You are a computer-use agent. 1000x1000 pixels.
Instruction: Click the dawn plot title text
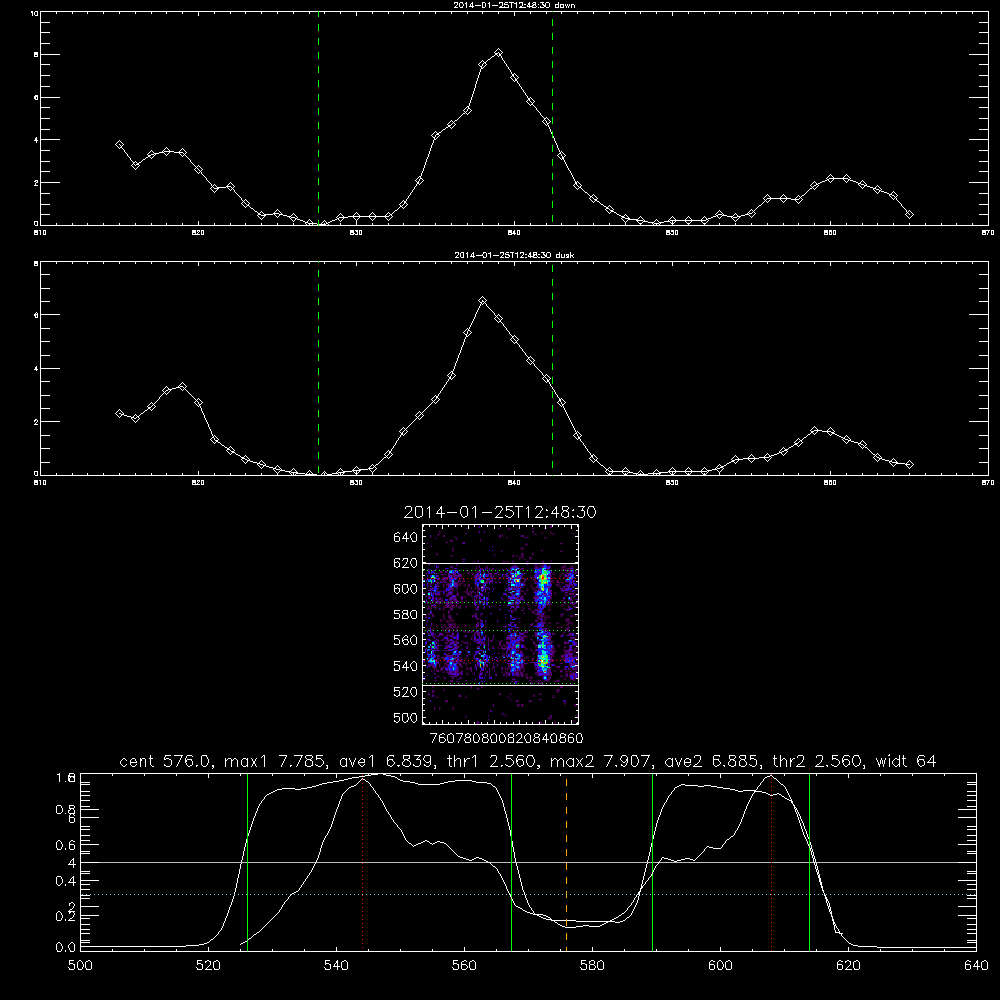514,5
